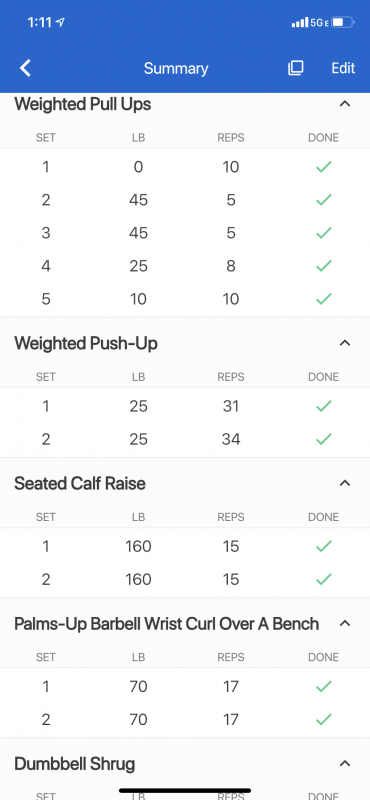Collapse the Dumbbell Shrug section
The width and height of the screenshot is (370, 800).
(x=345, y=763)
